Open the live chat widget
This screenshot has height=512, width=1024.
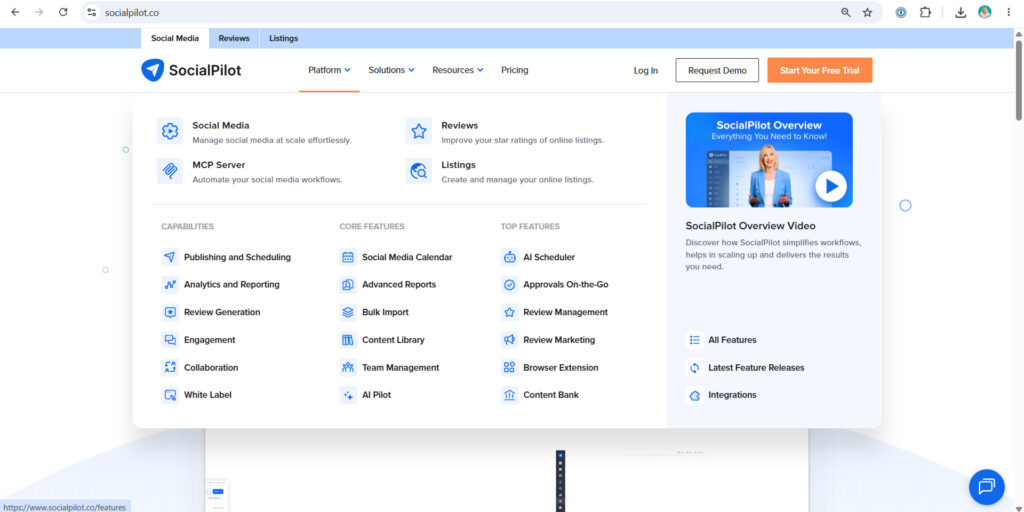[x=986, y=487]
